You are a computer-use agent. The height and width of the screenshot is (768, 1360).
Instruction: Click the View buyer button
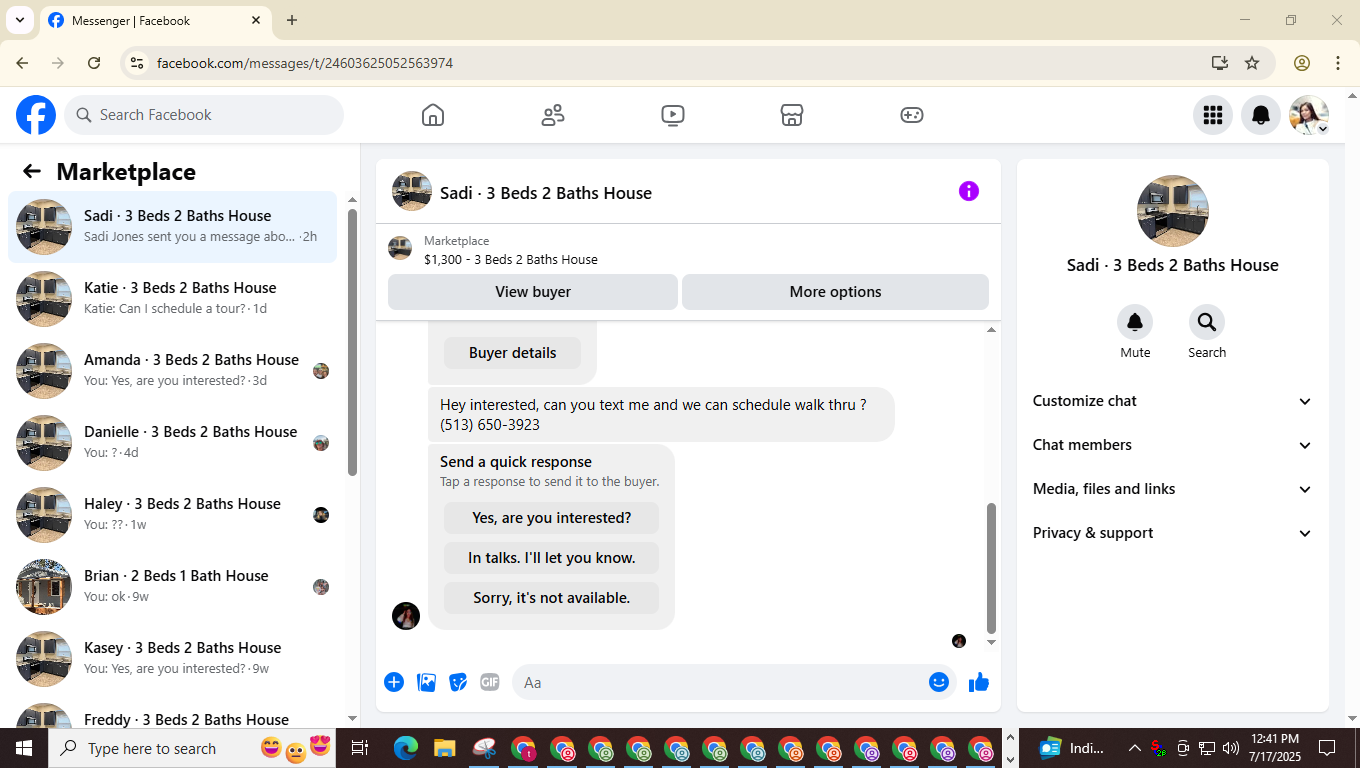click(x=533, y=292)
